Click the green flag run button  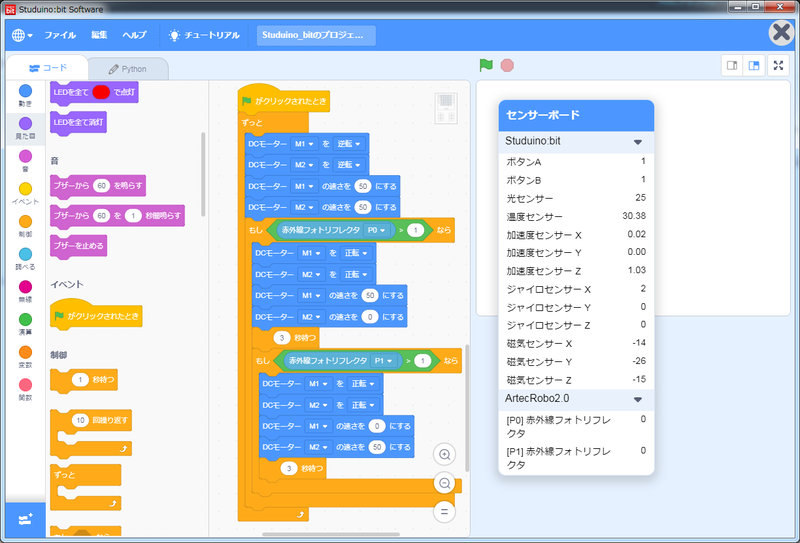point(486,65)
